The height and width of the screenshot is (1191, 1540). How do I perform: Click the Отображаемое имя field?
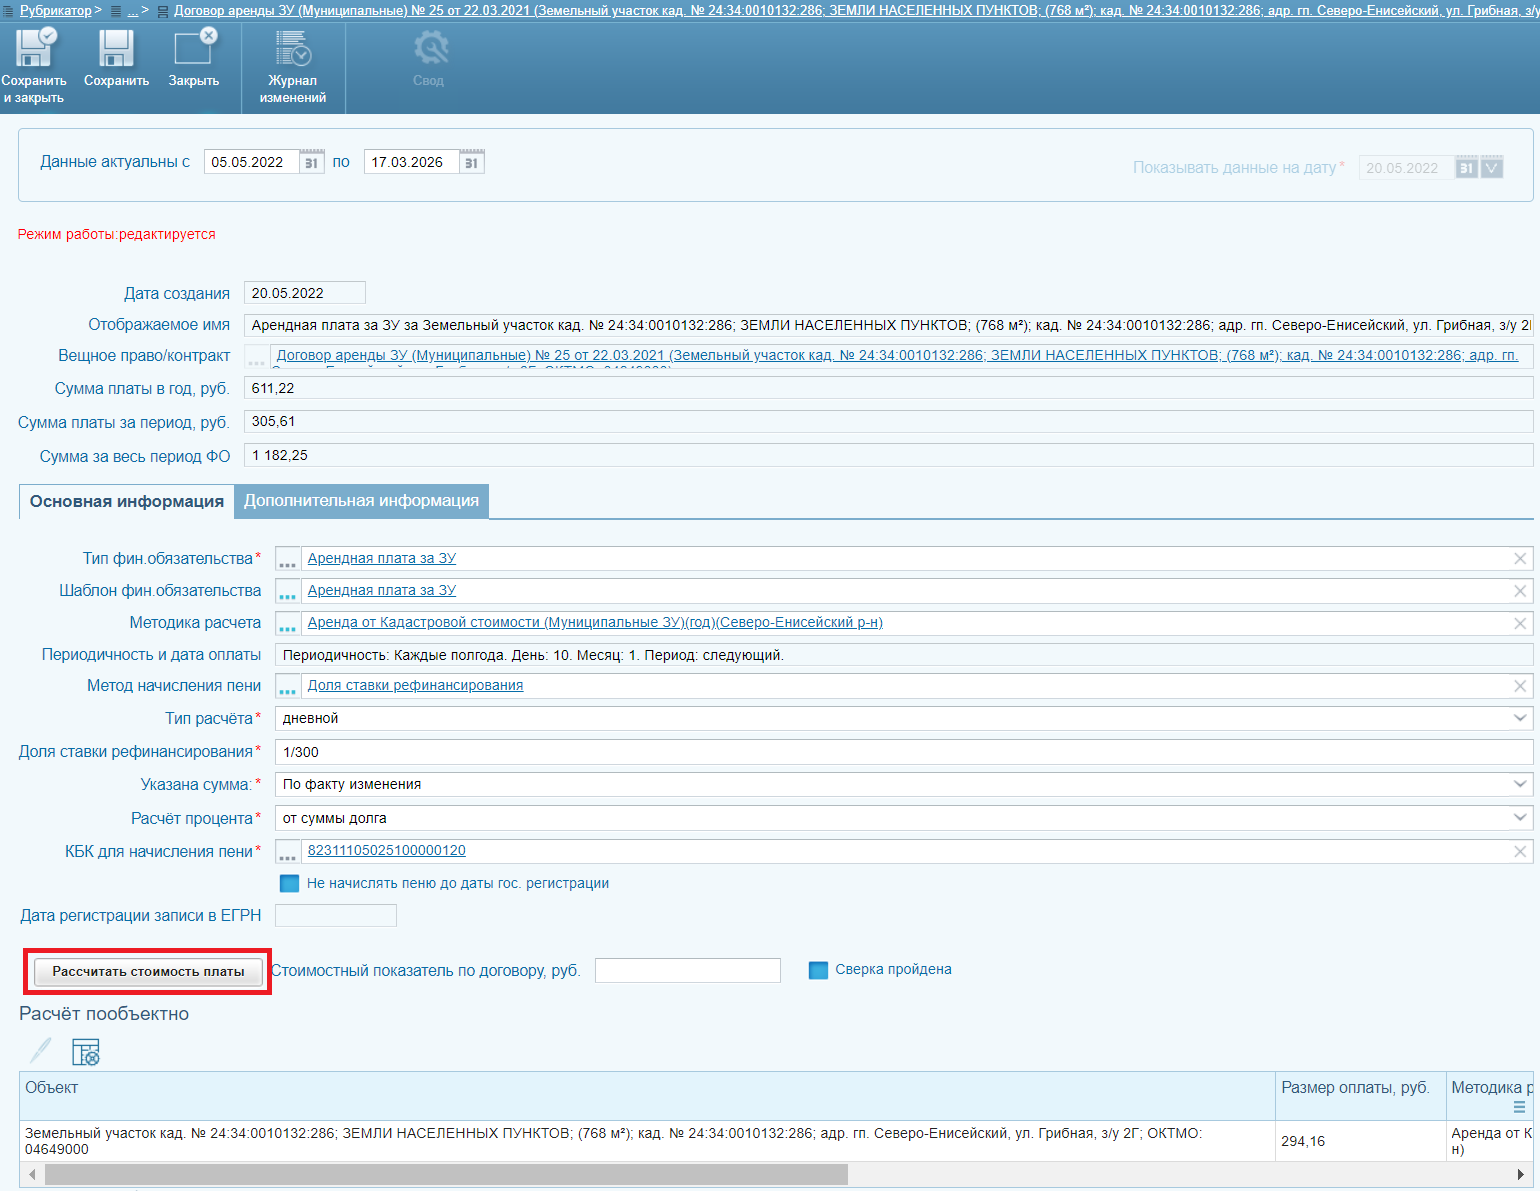888,325
